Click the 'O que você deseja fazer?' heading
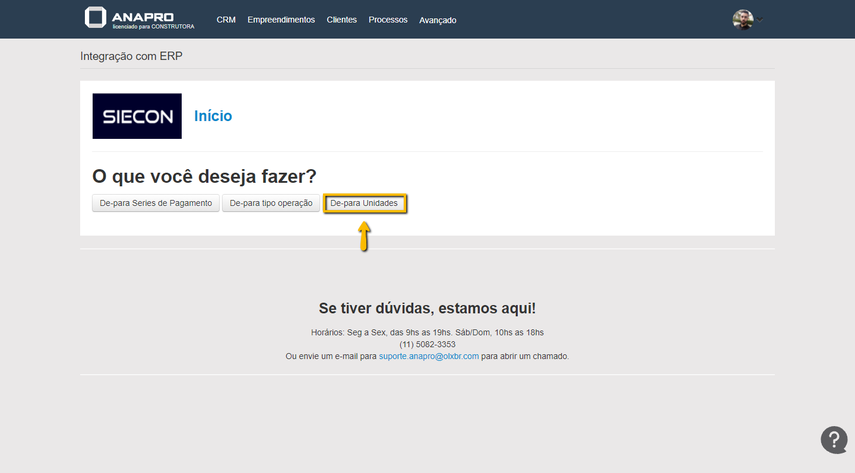 204,176
